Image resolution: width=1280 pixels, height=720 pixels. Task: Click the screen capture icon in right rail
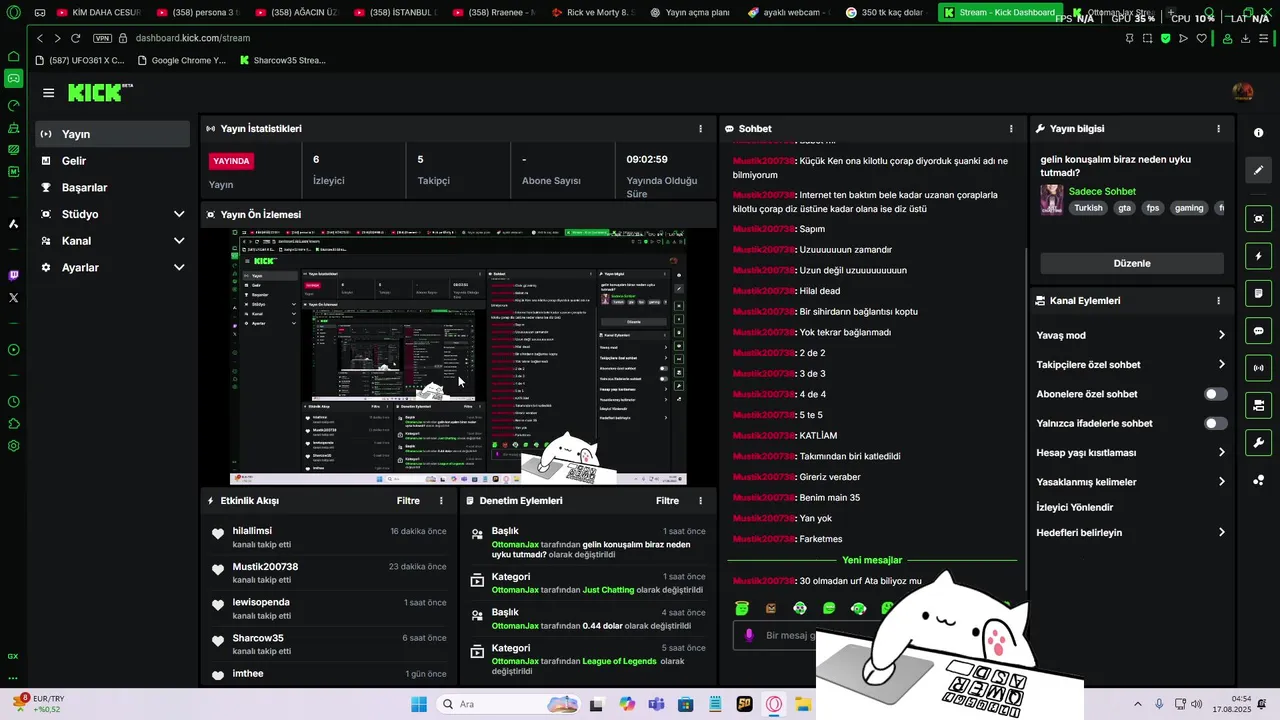(1258, 219)
